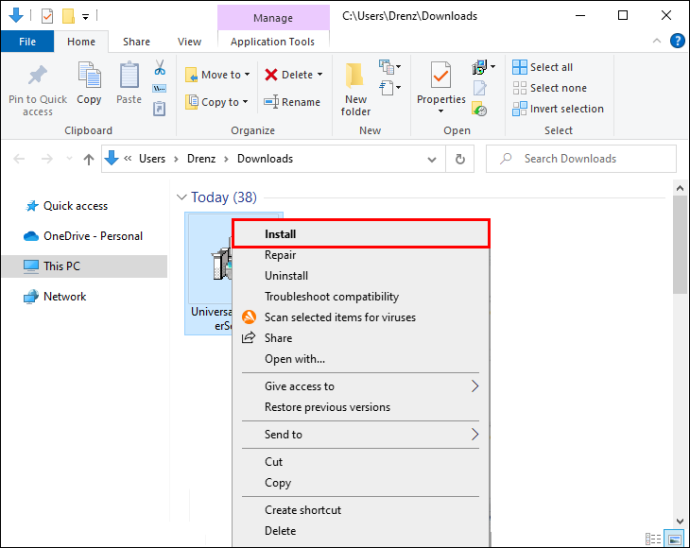Select Scan selected items for viruses
This screenshot has height=548, width=690.
tap(360, 317)
